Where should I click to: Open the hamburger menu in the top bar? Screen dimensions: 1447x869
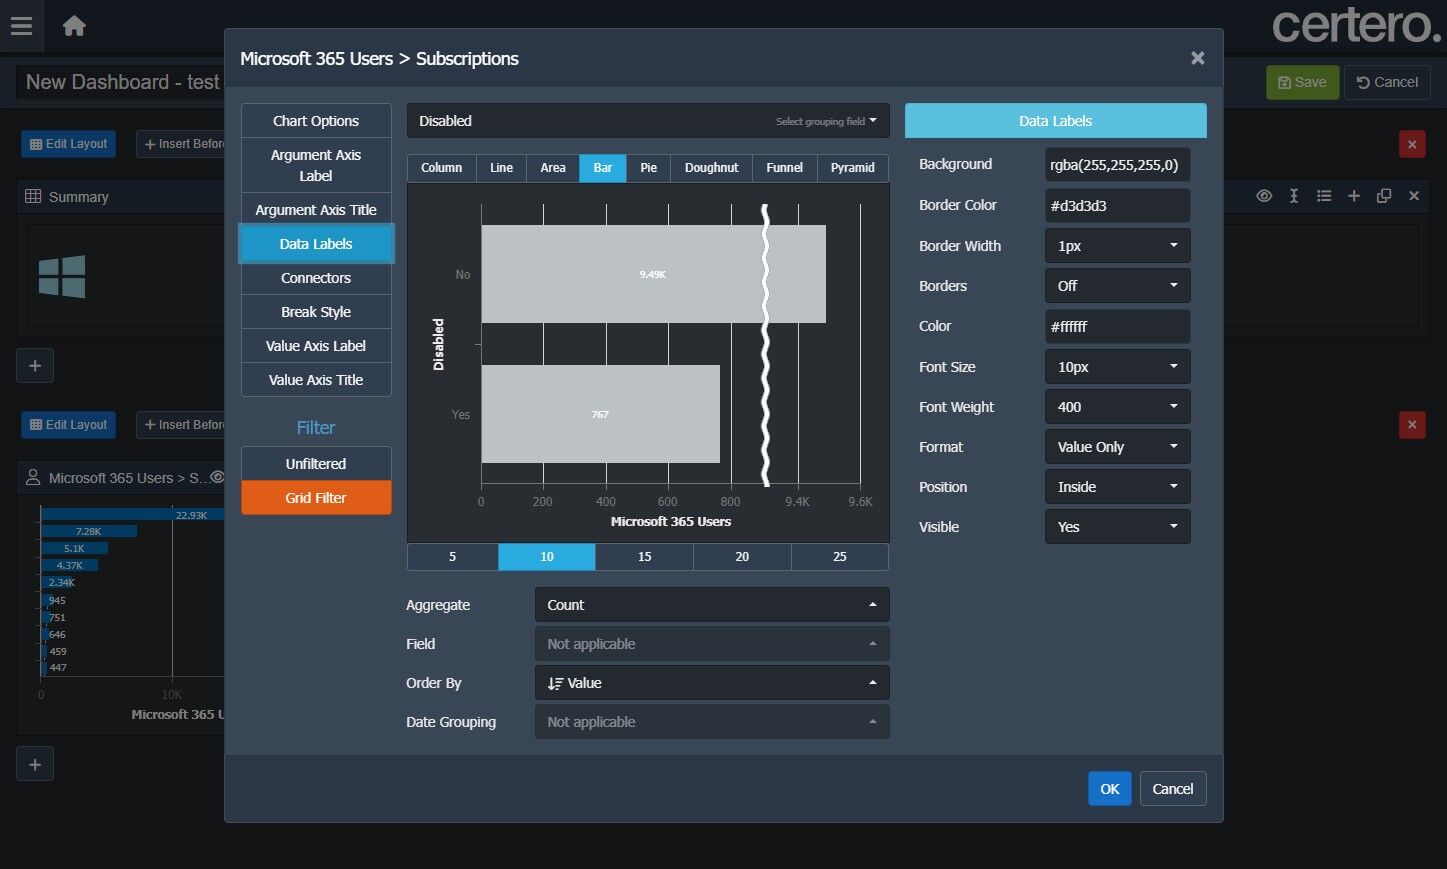21,26
